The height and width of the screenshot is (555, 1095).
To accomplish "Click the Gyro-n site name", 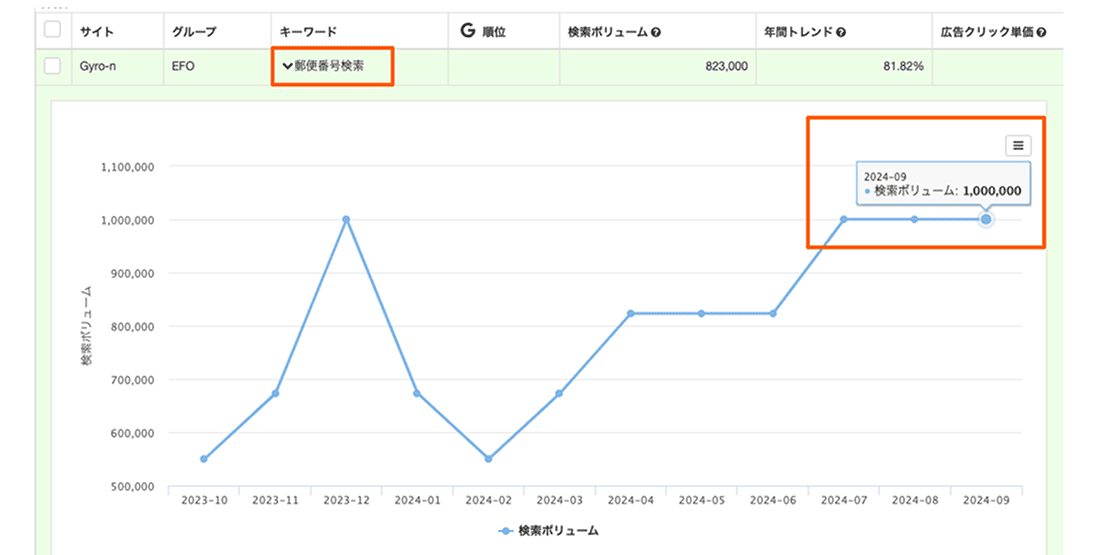I will point(99,66).
